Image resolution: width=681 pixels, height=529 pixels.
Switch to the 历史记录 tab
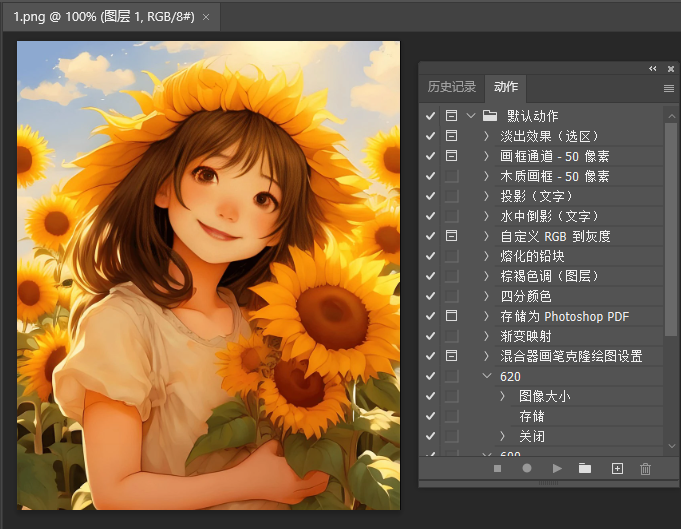tap(452, 87)
